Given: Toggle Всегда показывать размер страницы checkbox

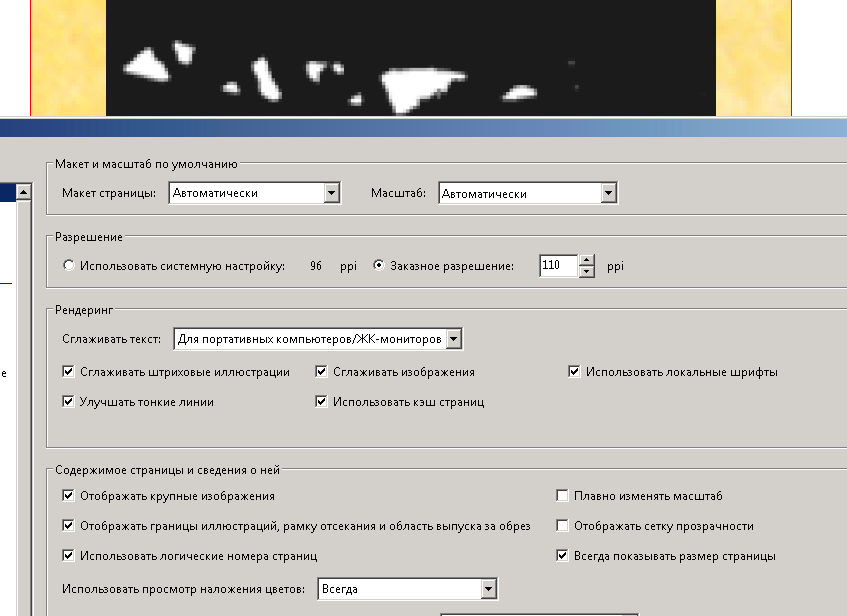Looking at the screenshot, I should point(562,555).
